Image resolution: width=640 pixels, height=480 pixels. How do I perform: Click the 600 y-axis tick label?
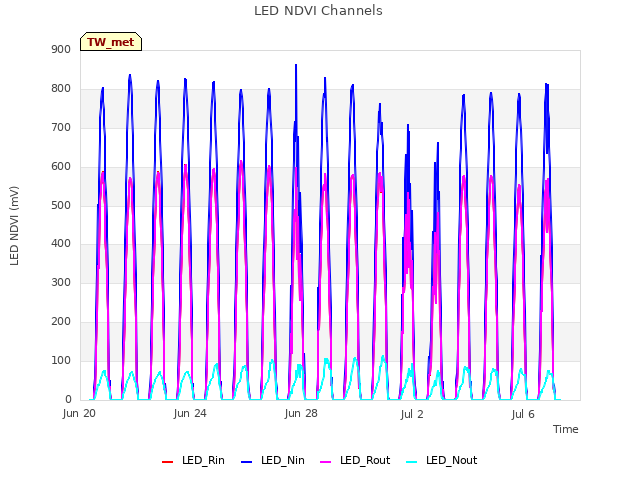[x=61, y=167]
